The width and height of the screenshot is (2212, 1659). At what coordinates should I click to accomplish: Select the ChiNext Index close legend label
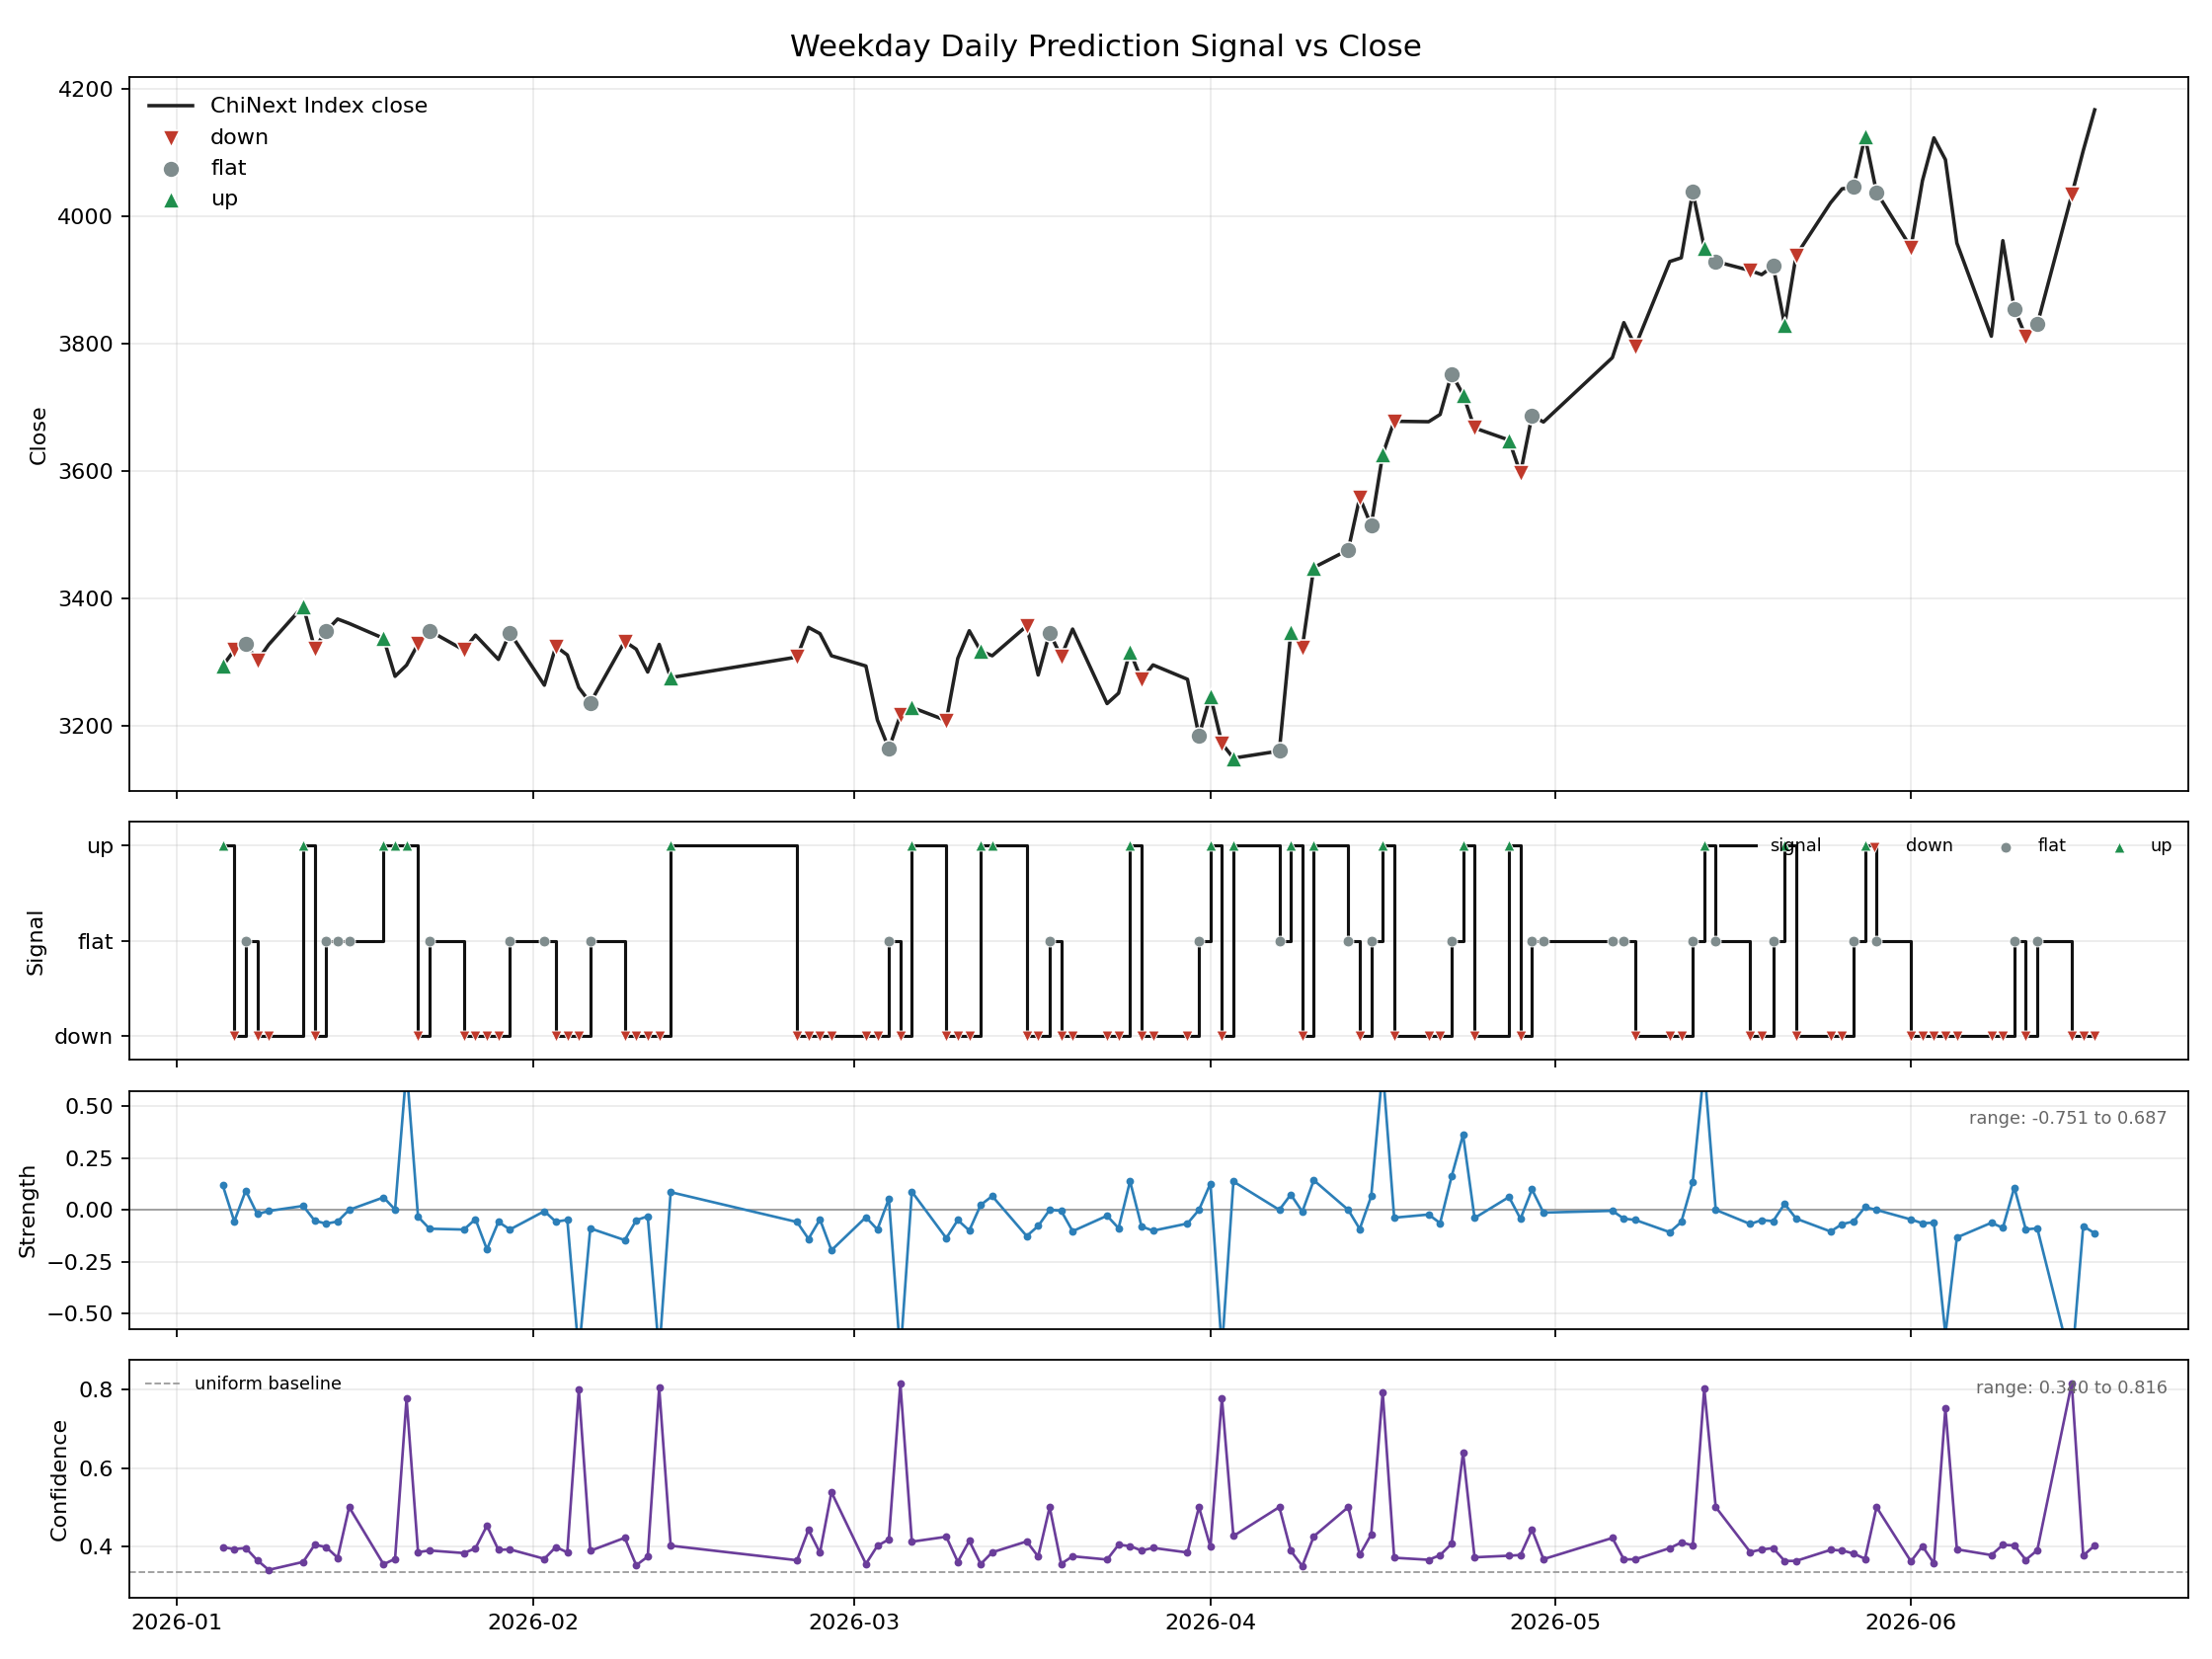(319, 106)
